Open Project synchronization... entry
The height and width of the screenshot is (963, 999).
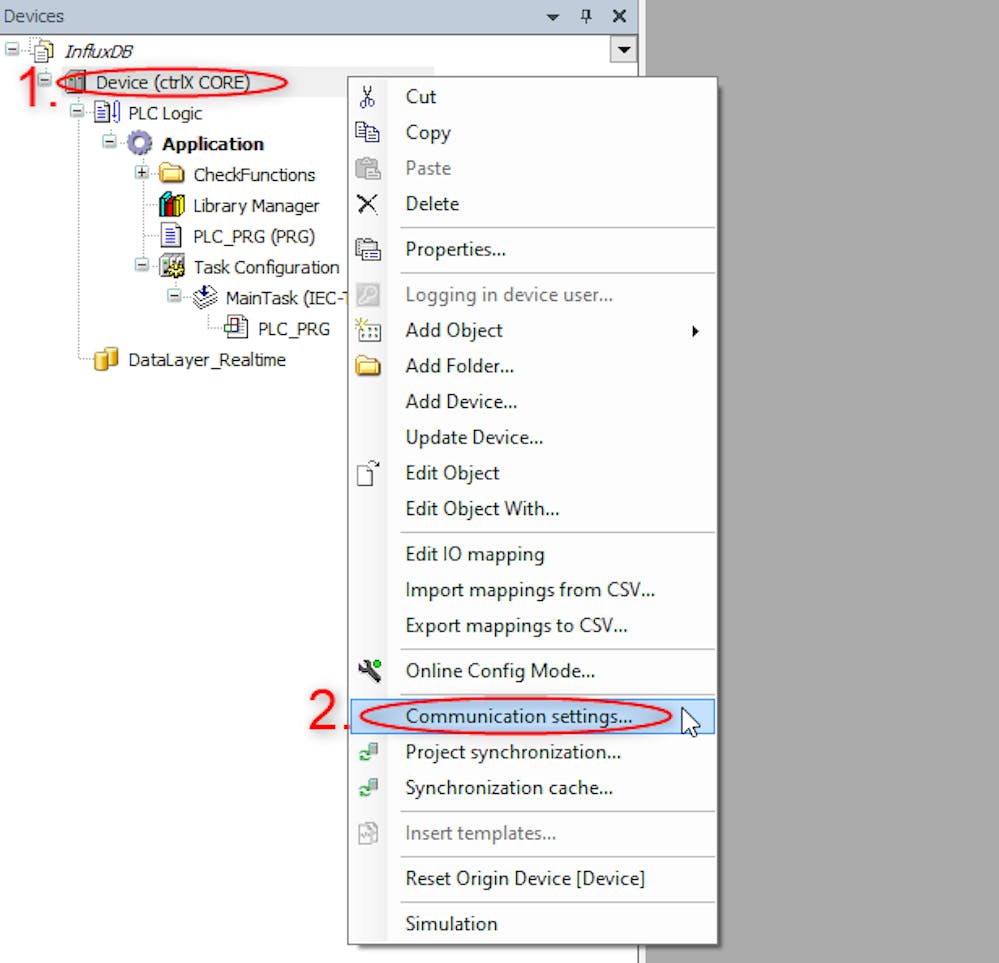[532, 752]
